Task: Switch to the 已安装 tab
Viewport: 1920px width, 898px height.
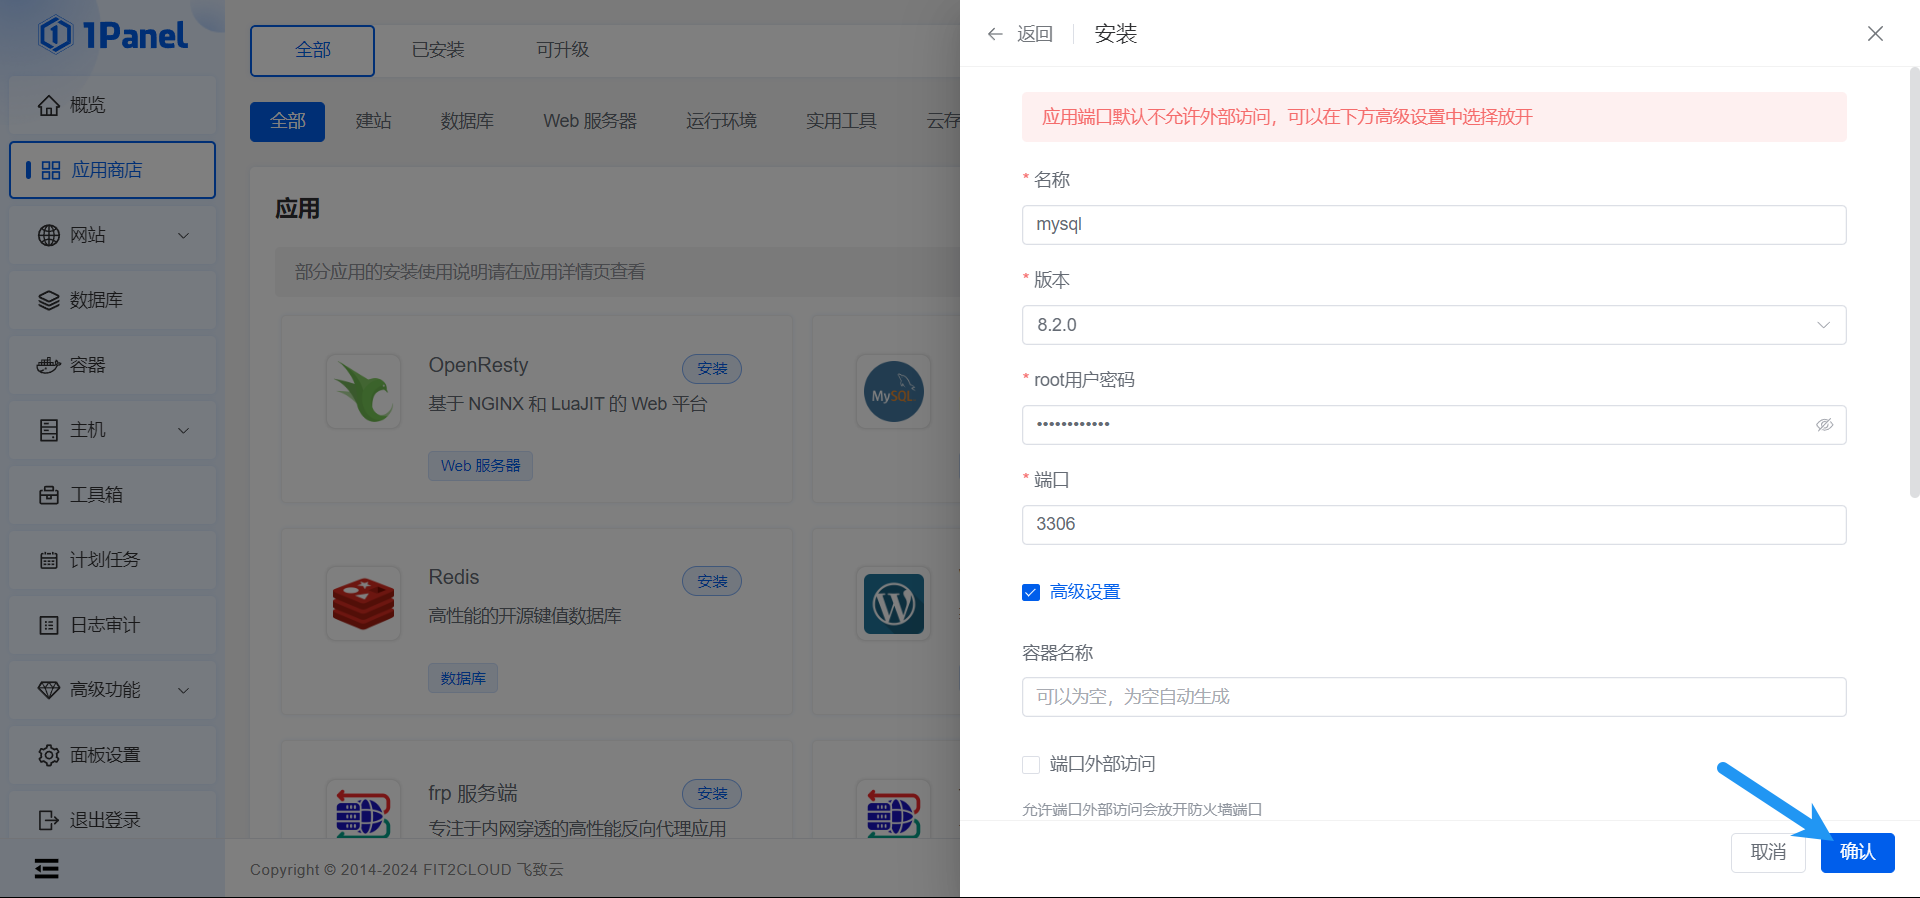Action: (x=438, y=50)
